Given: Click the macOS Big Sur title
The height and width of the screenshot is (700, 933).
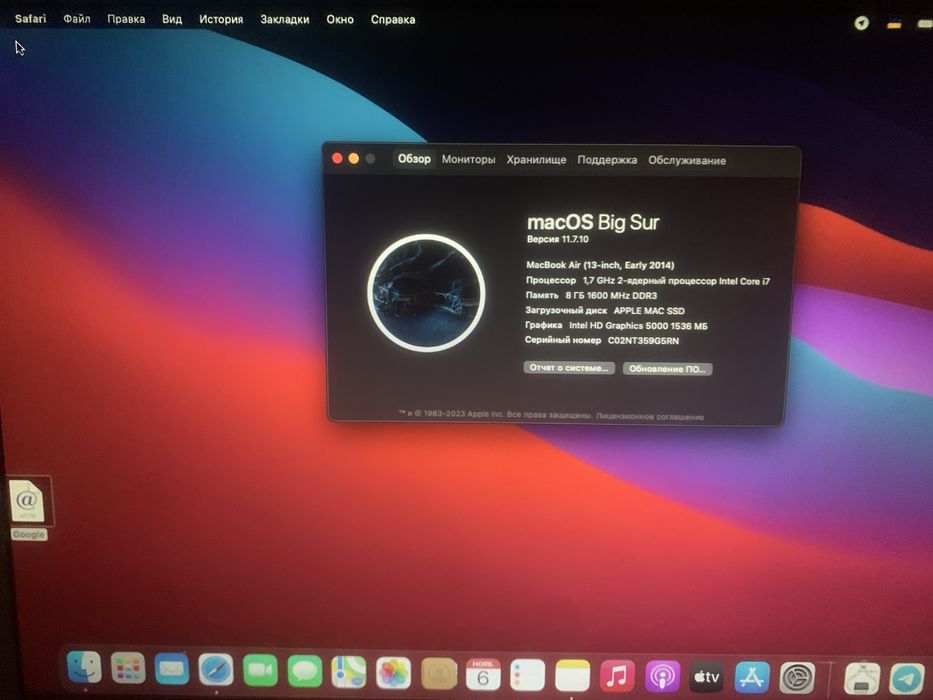Looking at the screenshot, I should 593,223.
